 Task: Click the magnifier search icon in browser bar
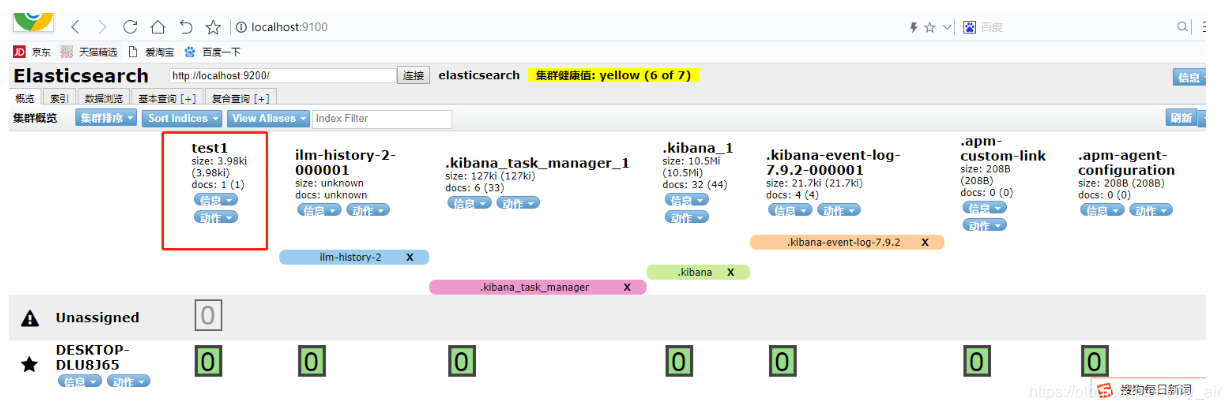click(x=1183, y=27)
